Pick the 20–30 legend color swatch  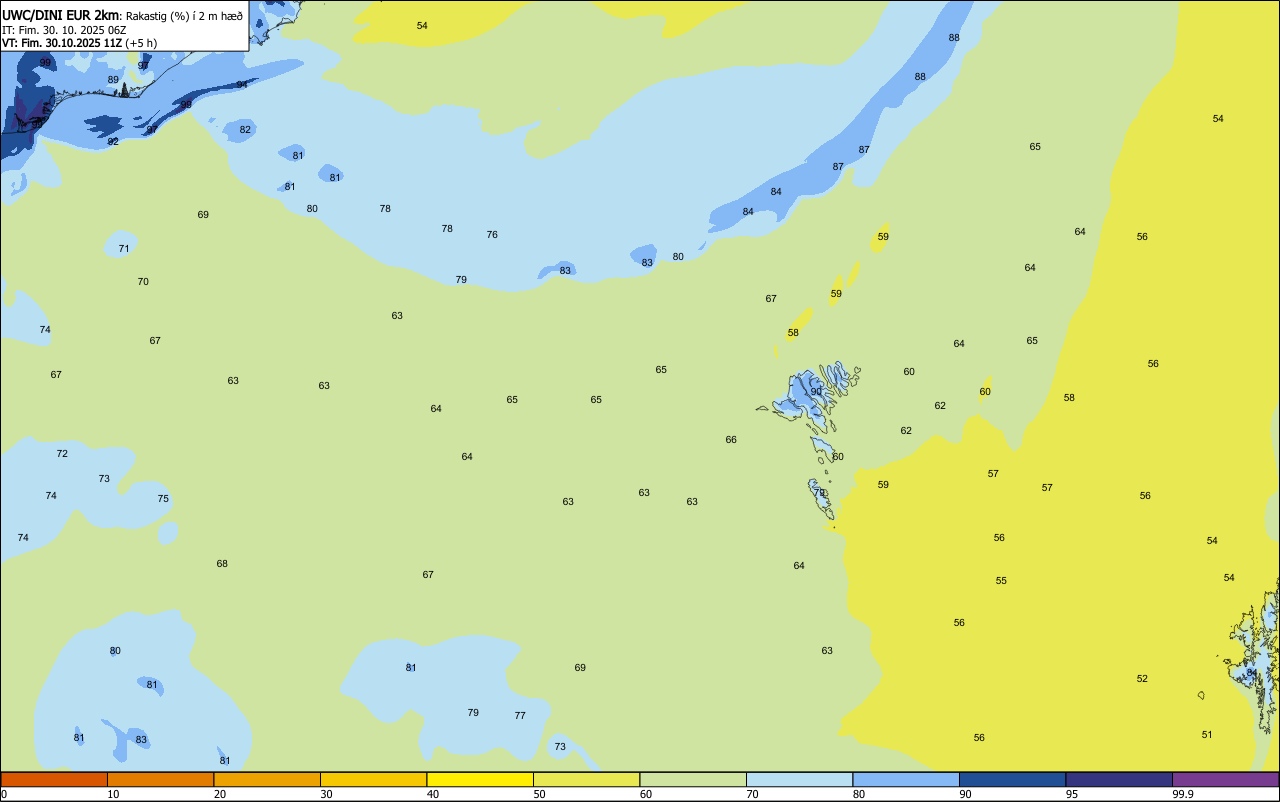tap(267, 779)
